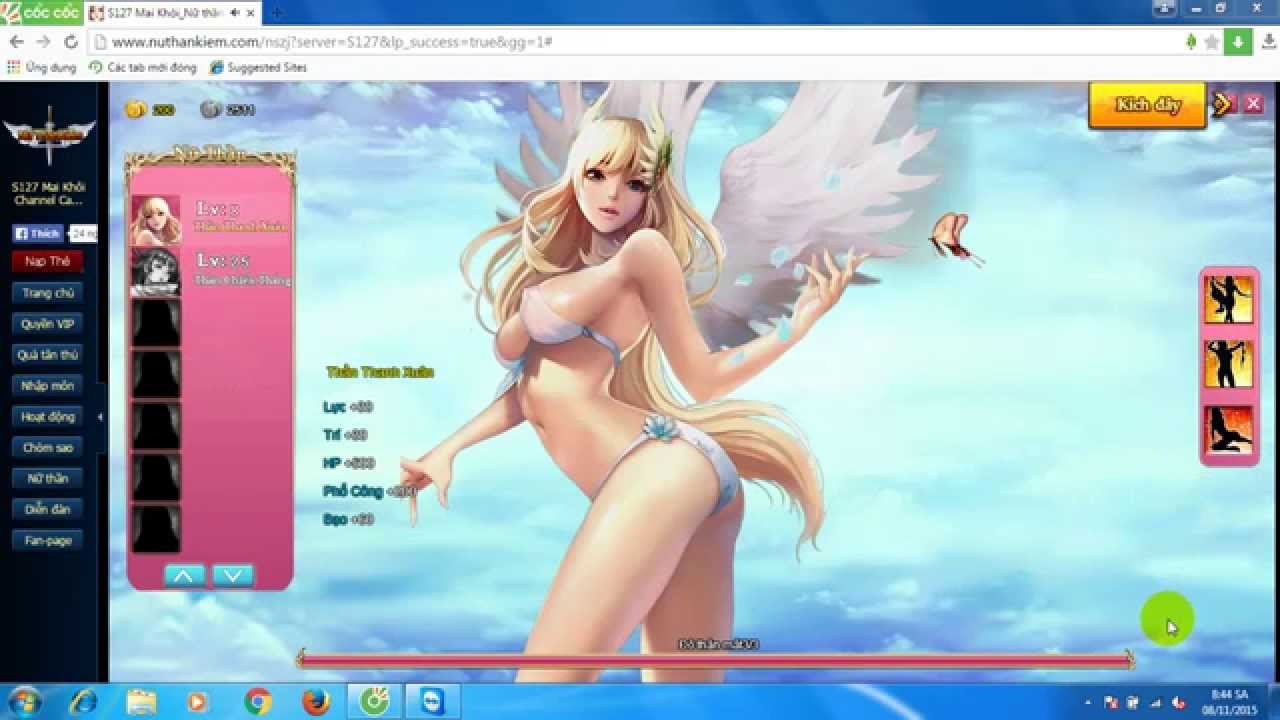The height and width of the screenshot is (720, 1280).
Task: Open Quyền VIP in the sidebar
Action: 47,323
